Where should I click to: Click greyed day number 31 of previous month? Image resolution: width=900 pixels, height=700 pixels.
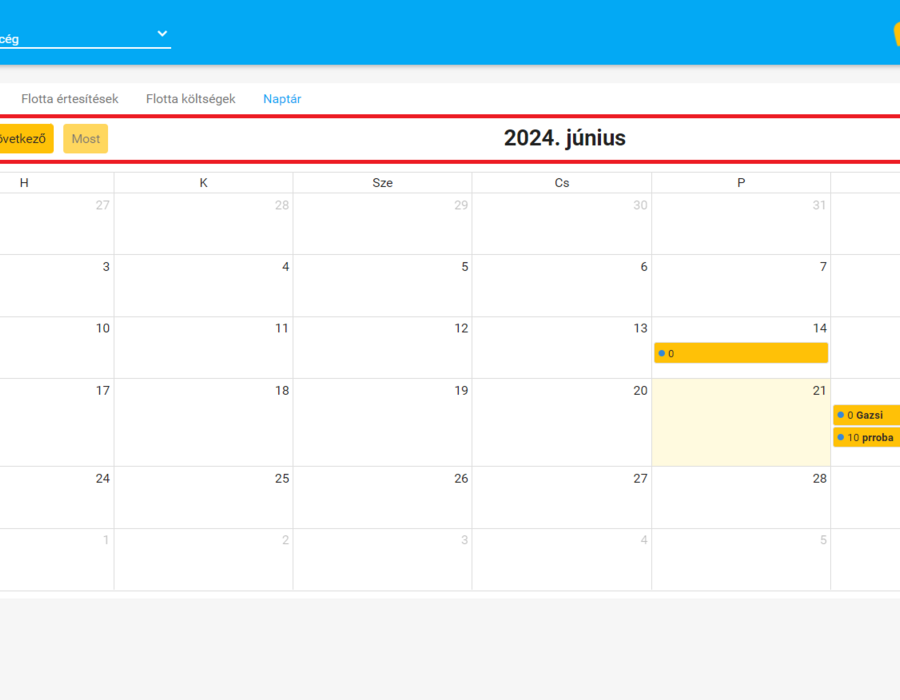tap(820, 205)
